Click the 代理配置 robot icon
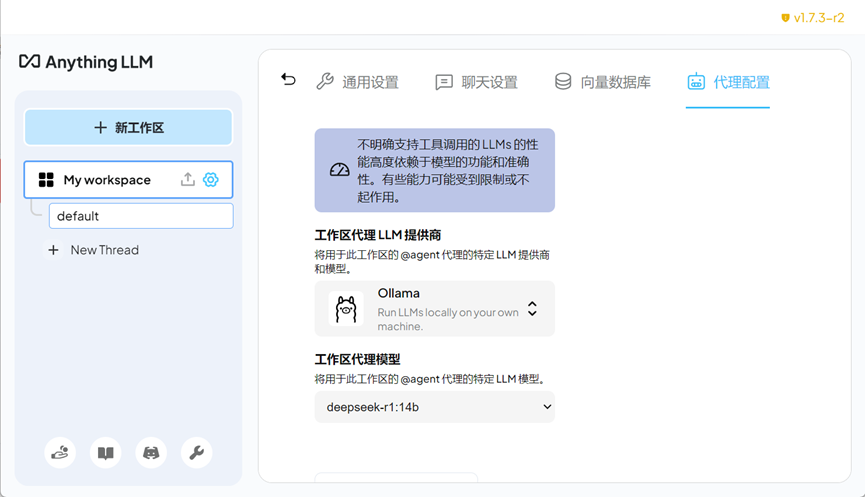 click(696, 82)
